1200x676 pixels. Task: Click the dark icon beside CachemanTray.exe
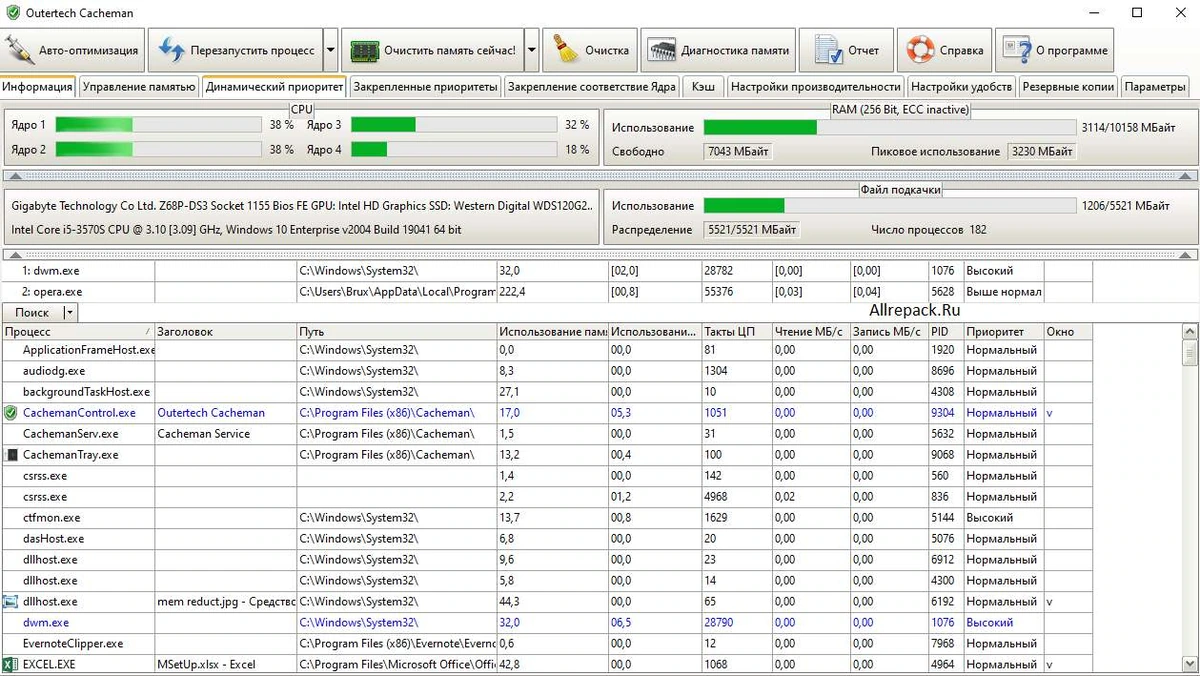click(x=11, y=455)
